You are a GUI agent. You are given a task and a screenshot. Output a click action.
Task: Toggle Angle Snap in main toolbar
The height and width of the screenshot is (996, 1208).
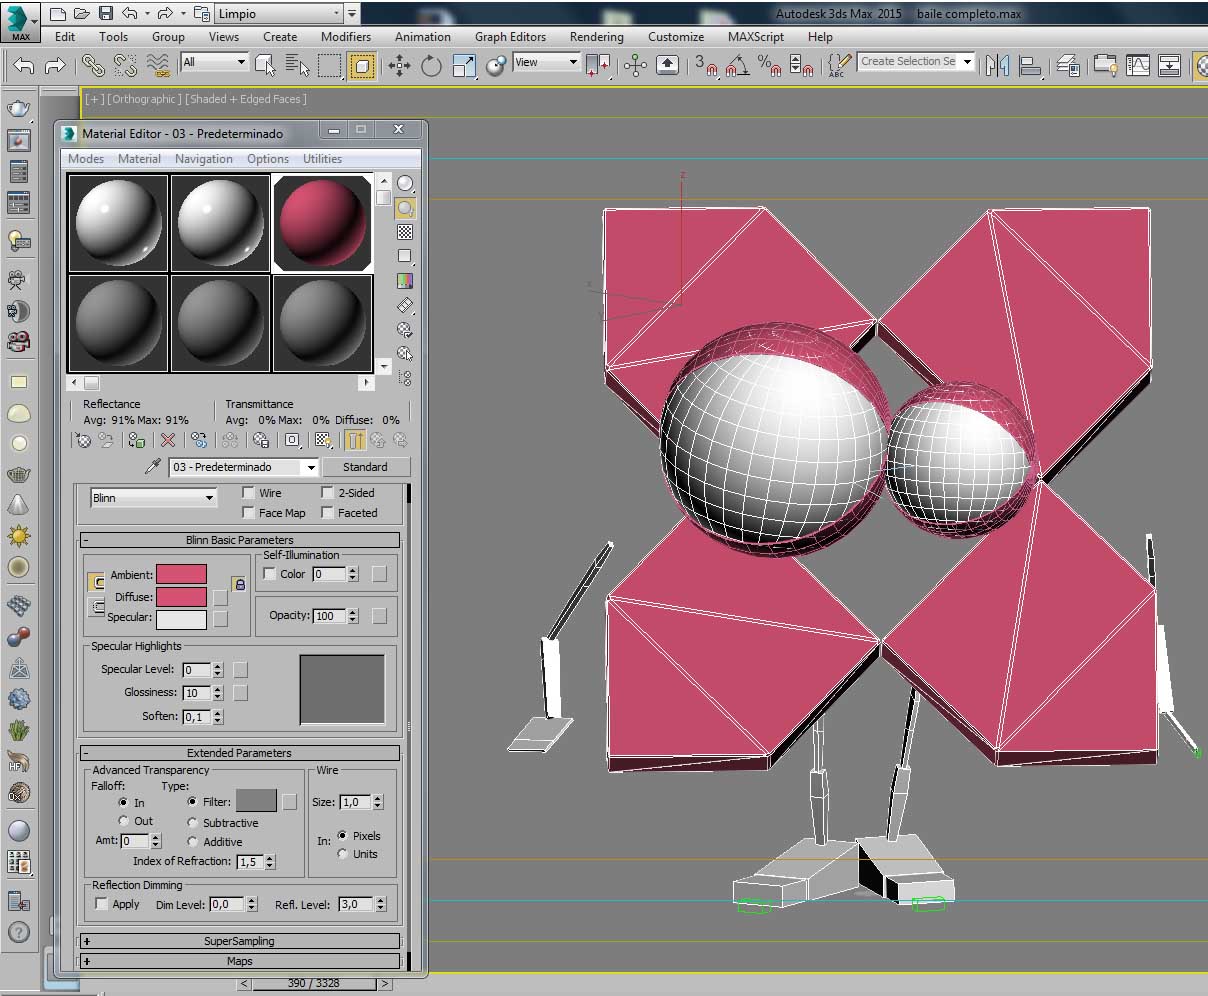738,66
